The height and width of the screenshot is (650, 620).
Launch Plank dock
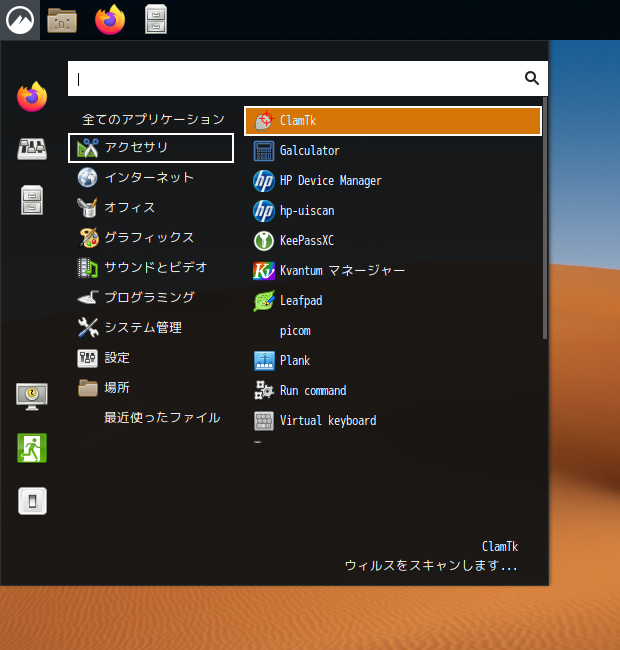(x=393, y=361)
